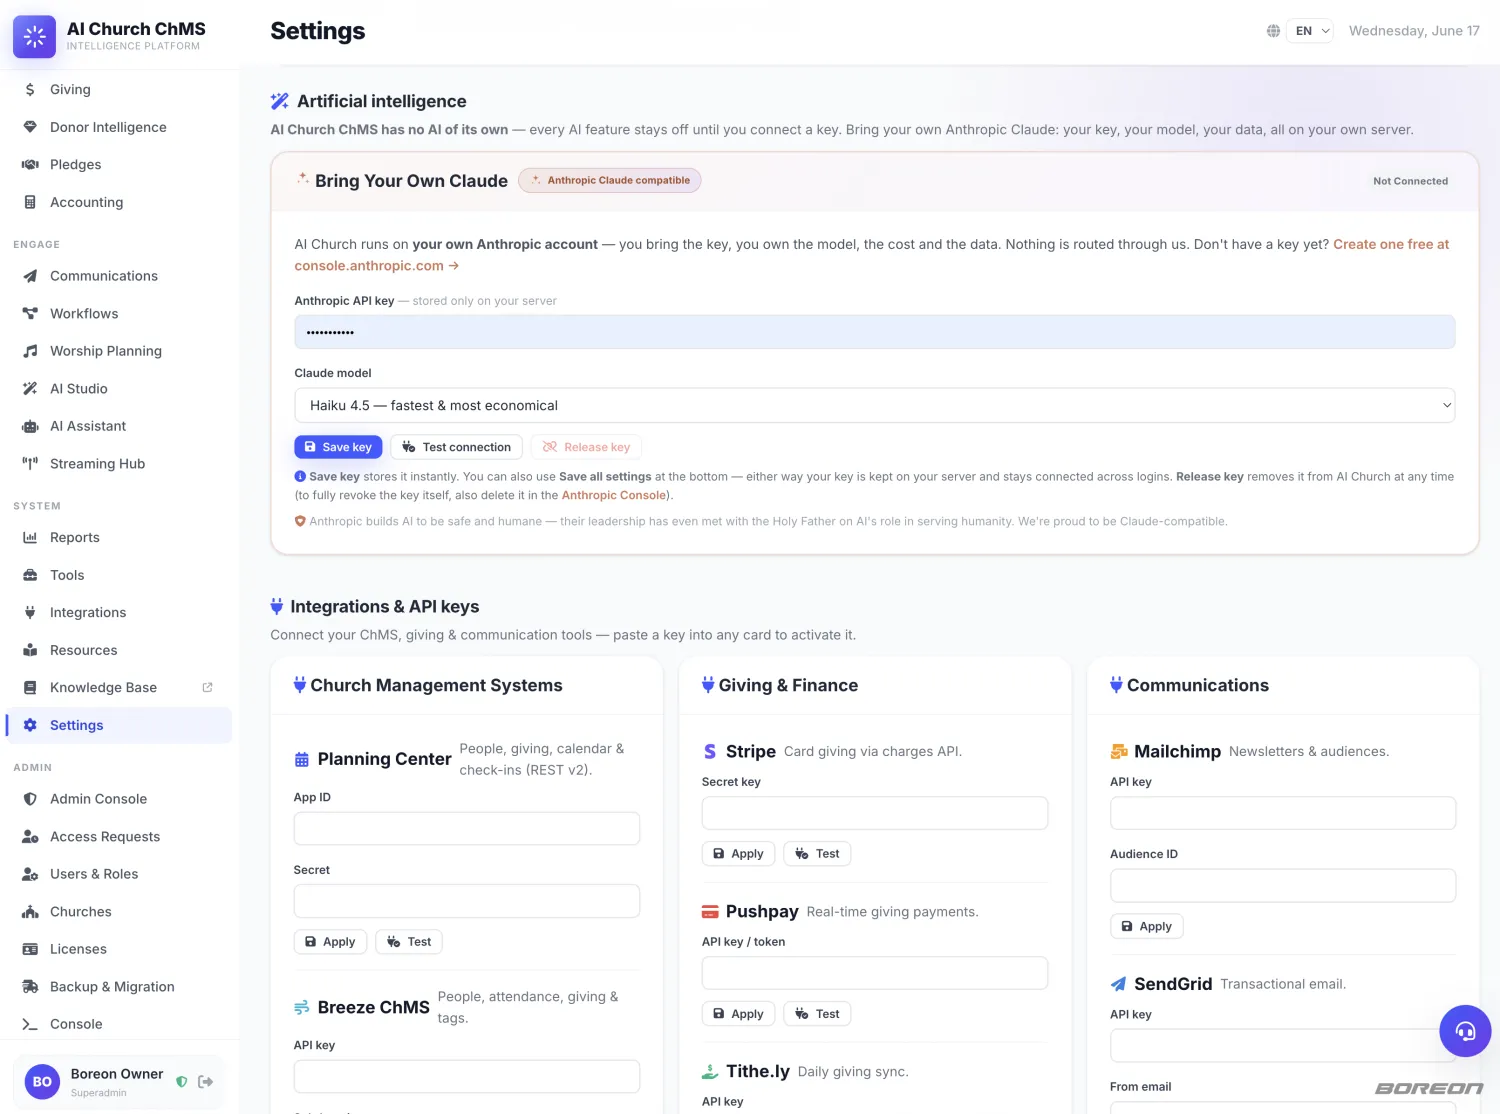Click Test under Stripe secret key
This screenshot has height=1114, width=1500.
click(x=817, y=854)
